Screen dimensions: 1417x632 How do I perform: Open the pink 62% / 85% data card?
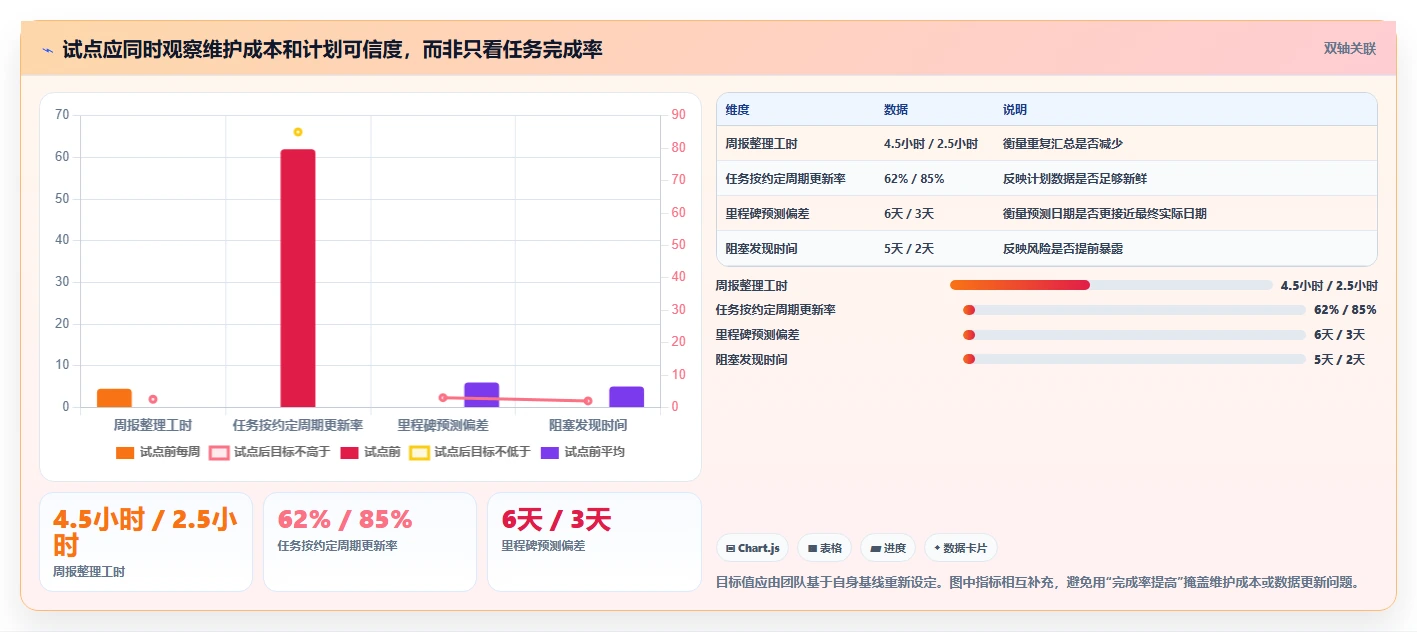370,542
